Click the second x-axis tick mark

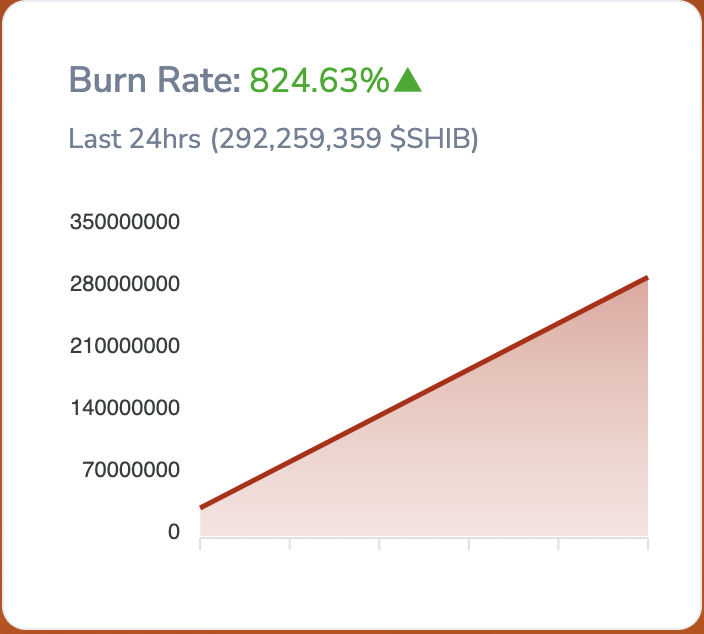[x=290, y=543]
